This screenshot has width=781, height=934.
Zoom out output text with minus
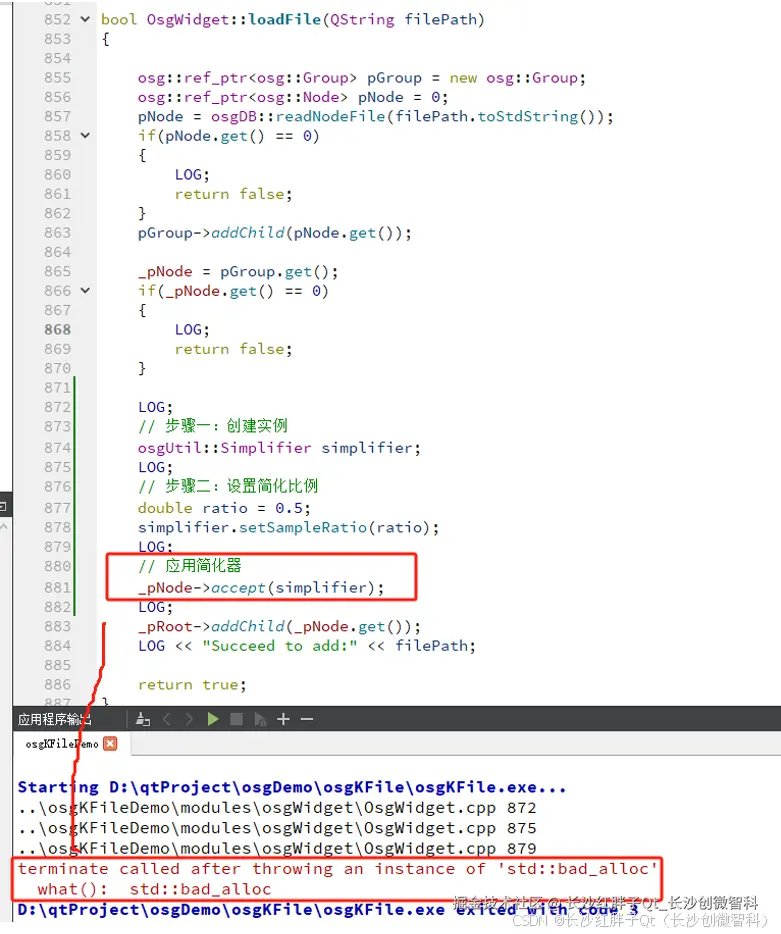(307, 720)
